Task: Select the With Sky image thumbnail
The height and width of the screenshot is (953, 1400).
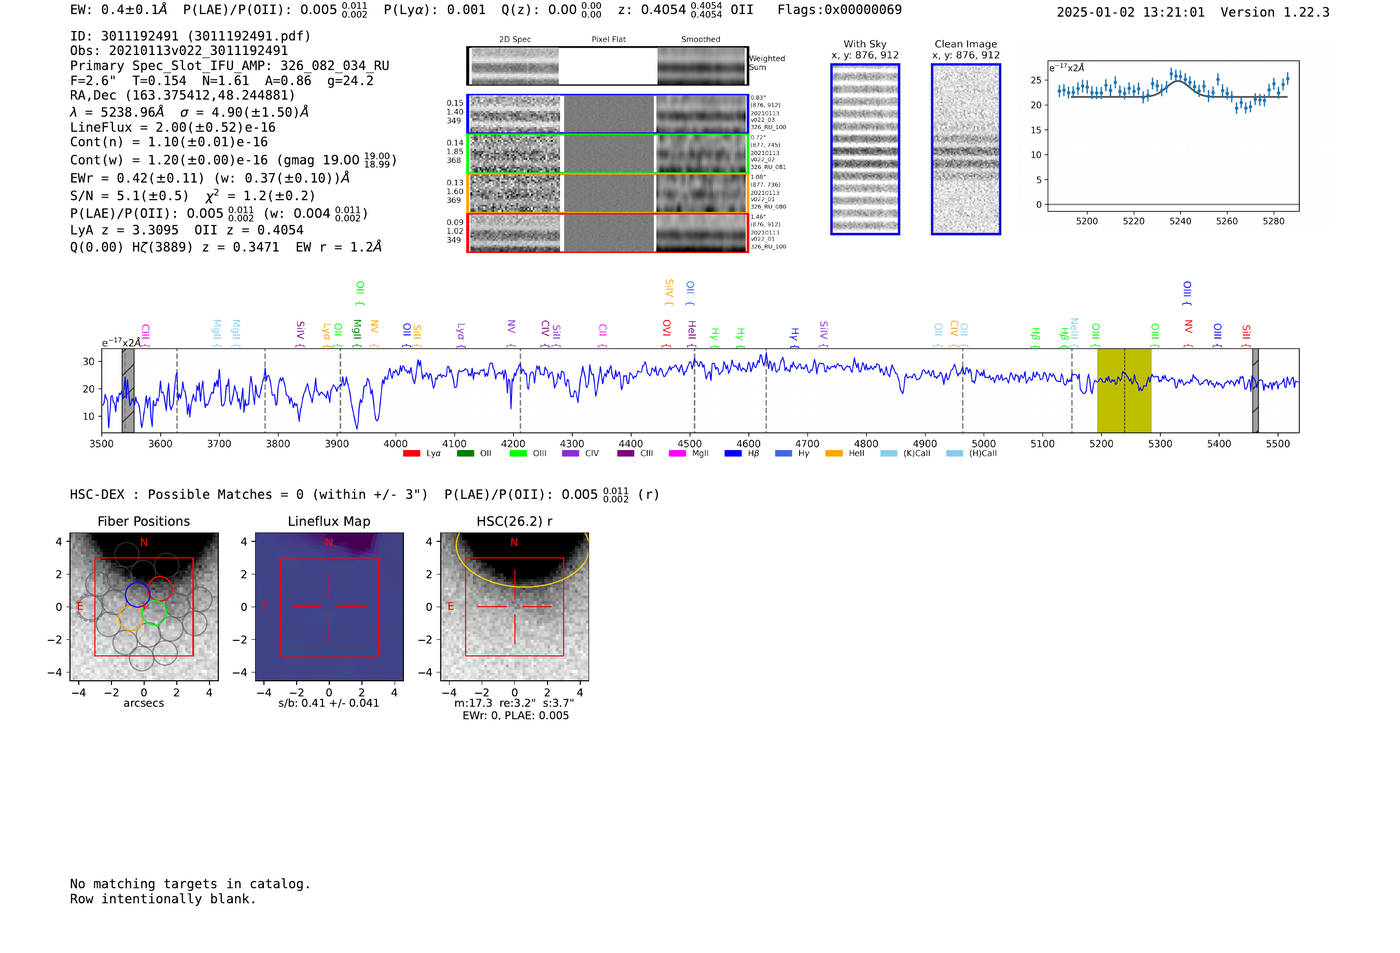Action: click(x=865, y=149)
